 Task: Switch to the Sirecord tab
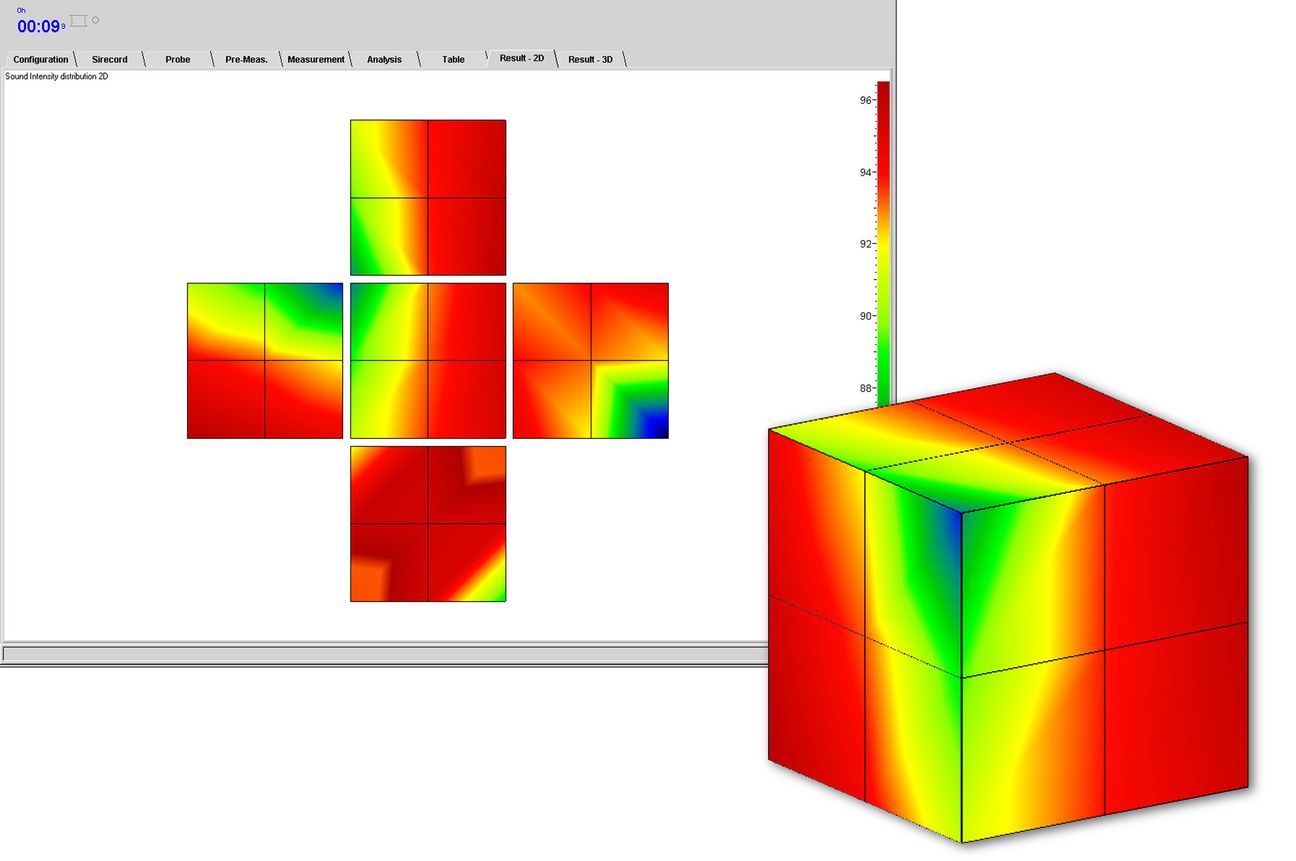point(110,60)
